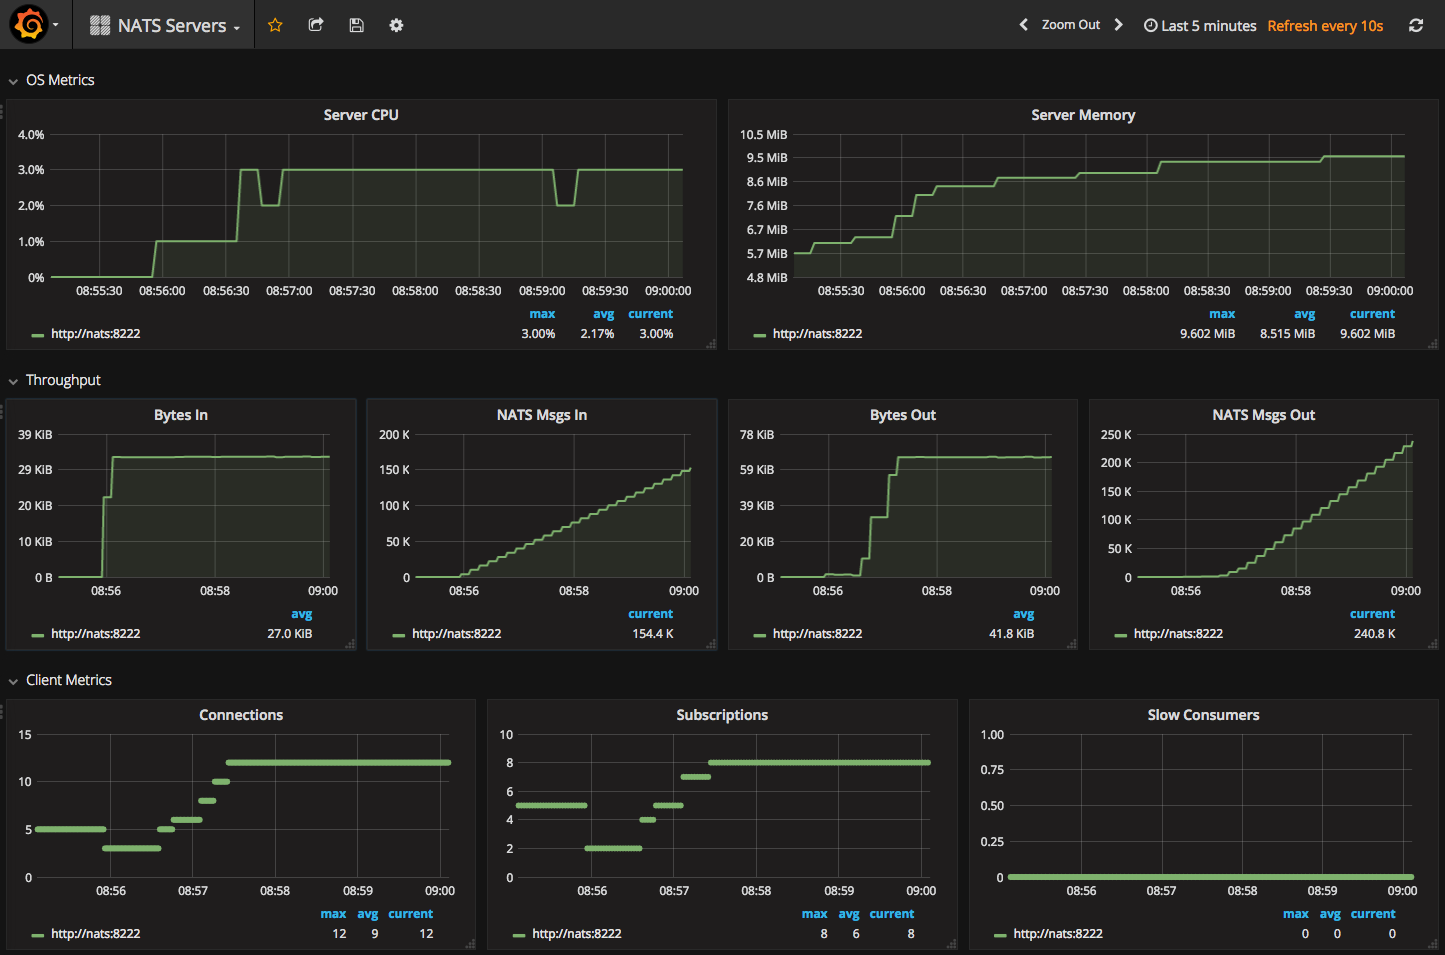This screenshot has width=1445, height=955.
Task: Open the Server Memory panel title menu
Action: tap(1083, 115)
